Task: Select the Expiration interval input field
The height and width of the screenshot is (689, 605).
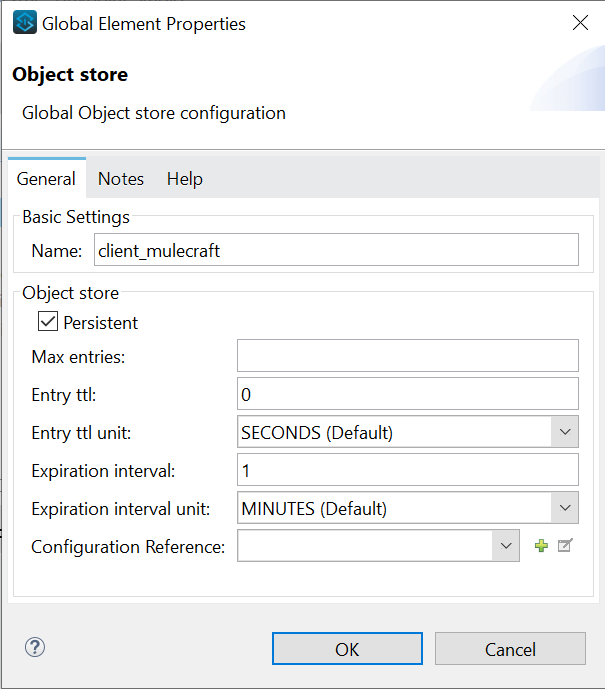Action: 407,470
